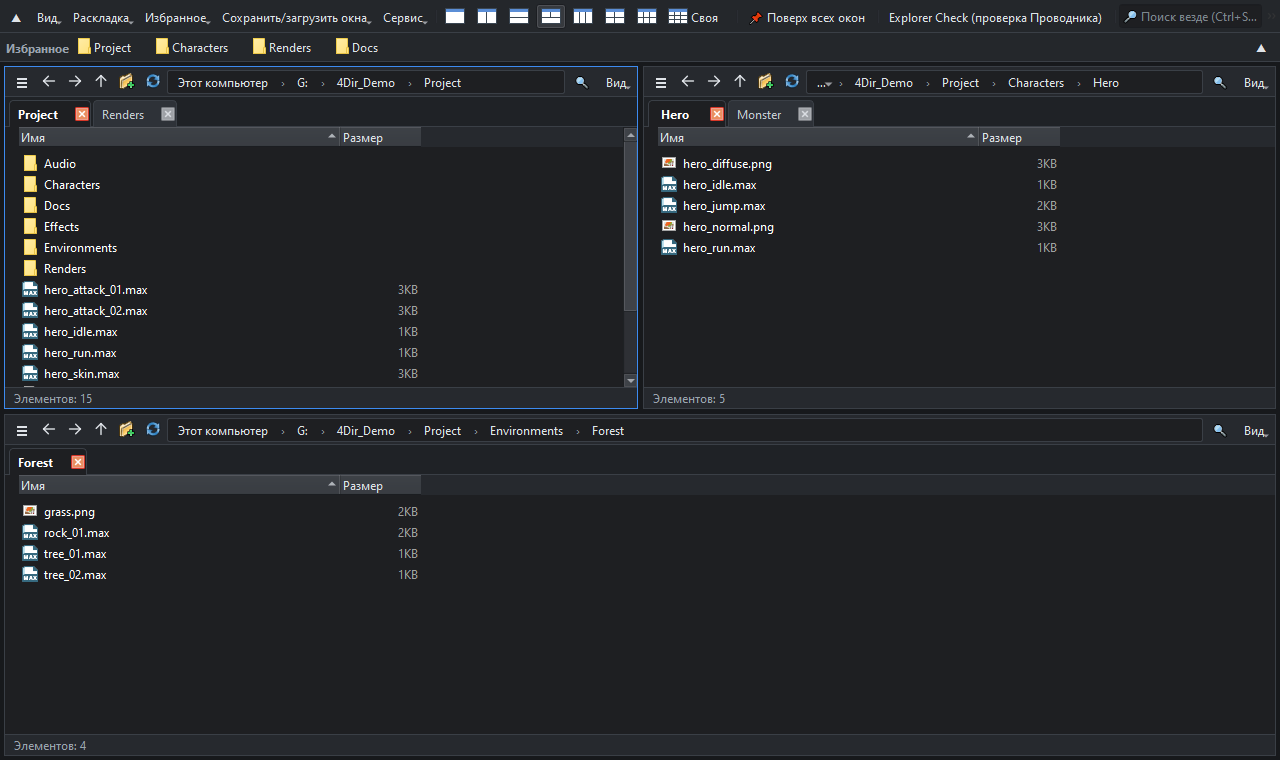Switch to the single-pane layout icon
The image size is (1280, 760).
click(x=455, y=17)
